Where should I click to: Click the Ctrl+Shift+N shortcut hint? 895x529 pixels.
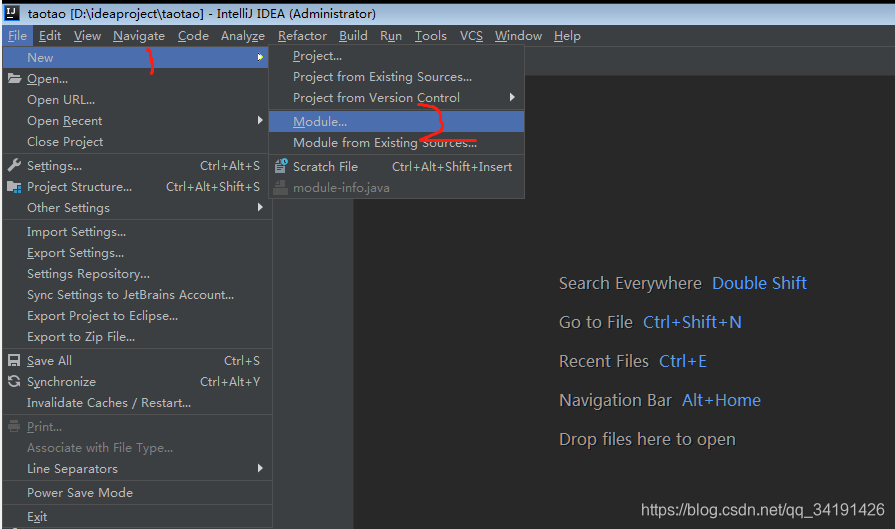click(x=692, y=322)
